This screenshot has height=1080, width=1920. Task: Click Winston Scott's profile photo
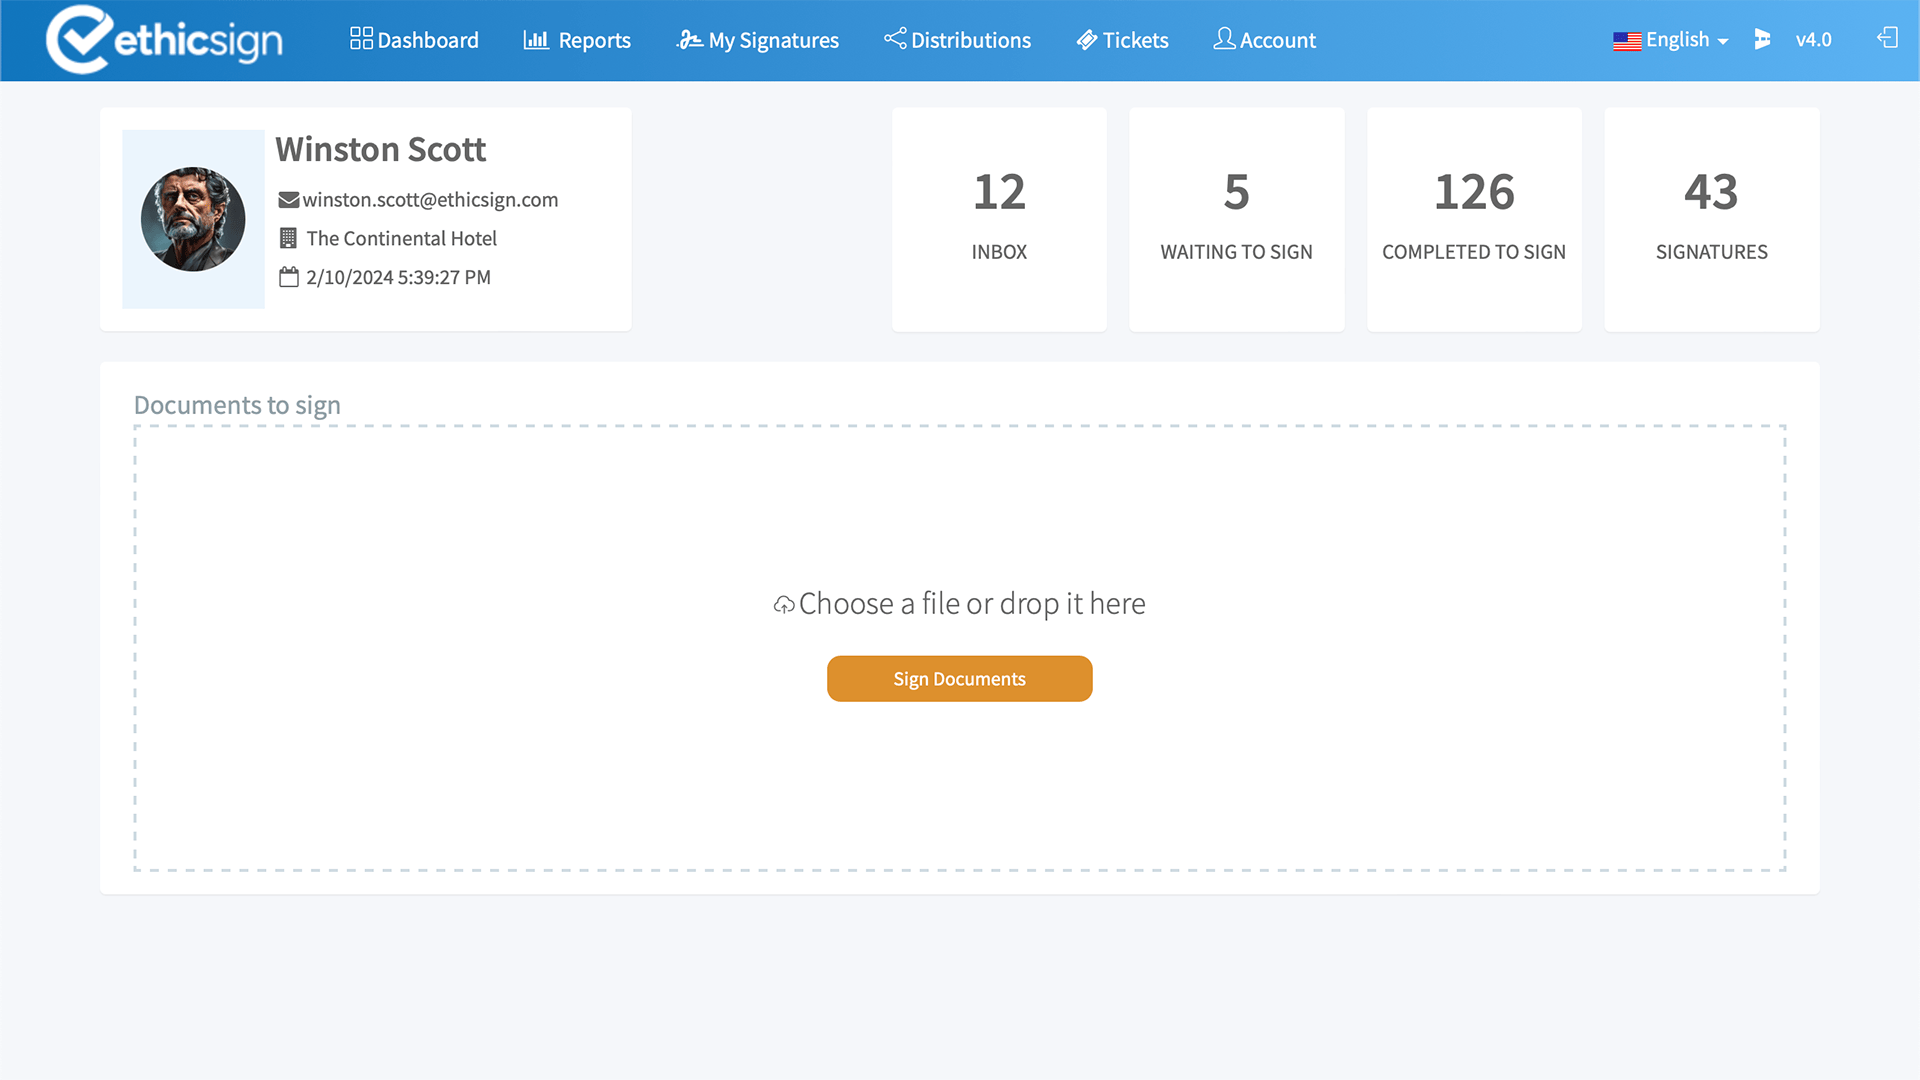[193, 219]
